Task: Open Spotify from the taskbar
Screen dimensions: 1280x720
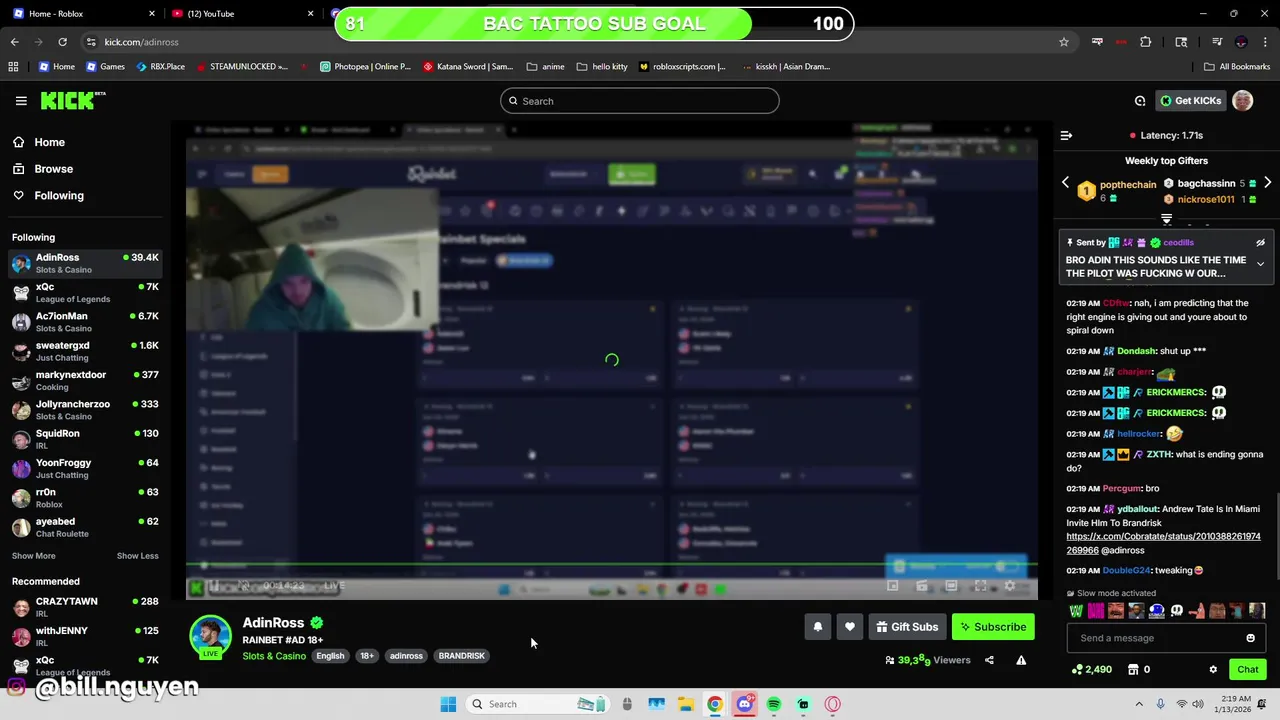Action: pos(774,704)
